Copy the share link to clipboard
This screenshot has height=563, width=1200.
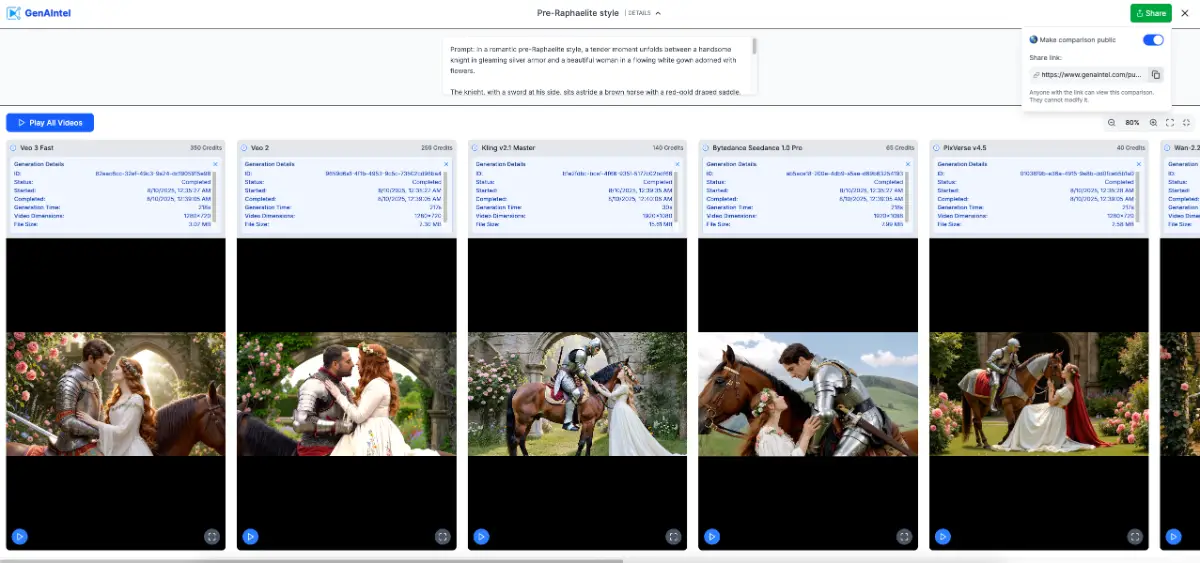[x=1155, y=74]
